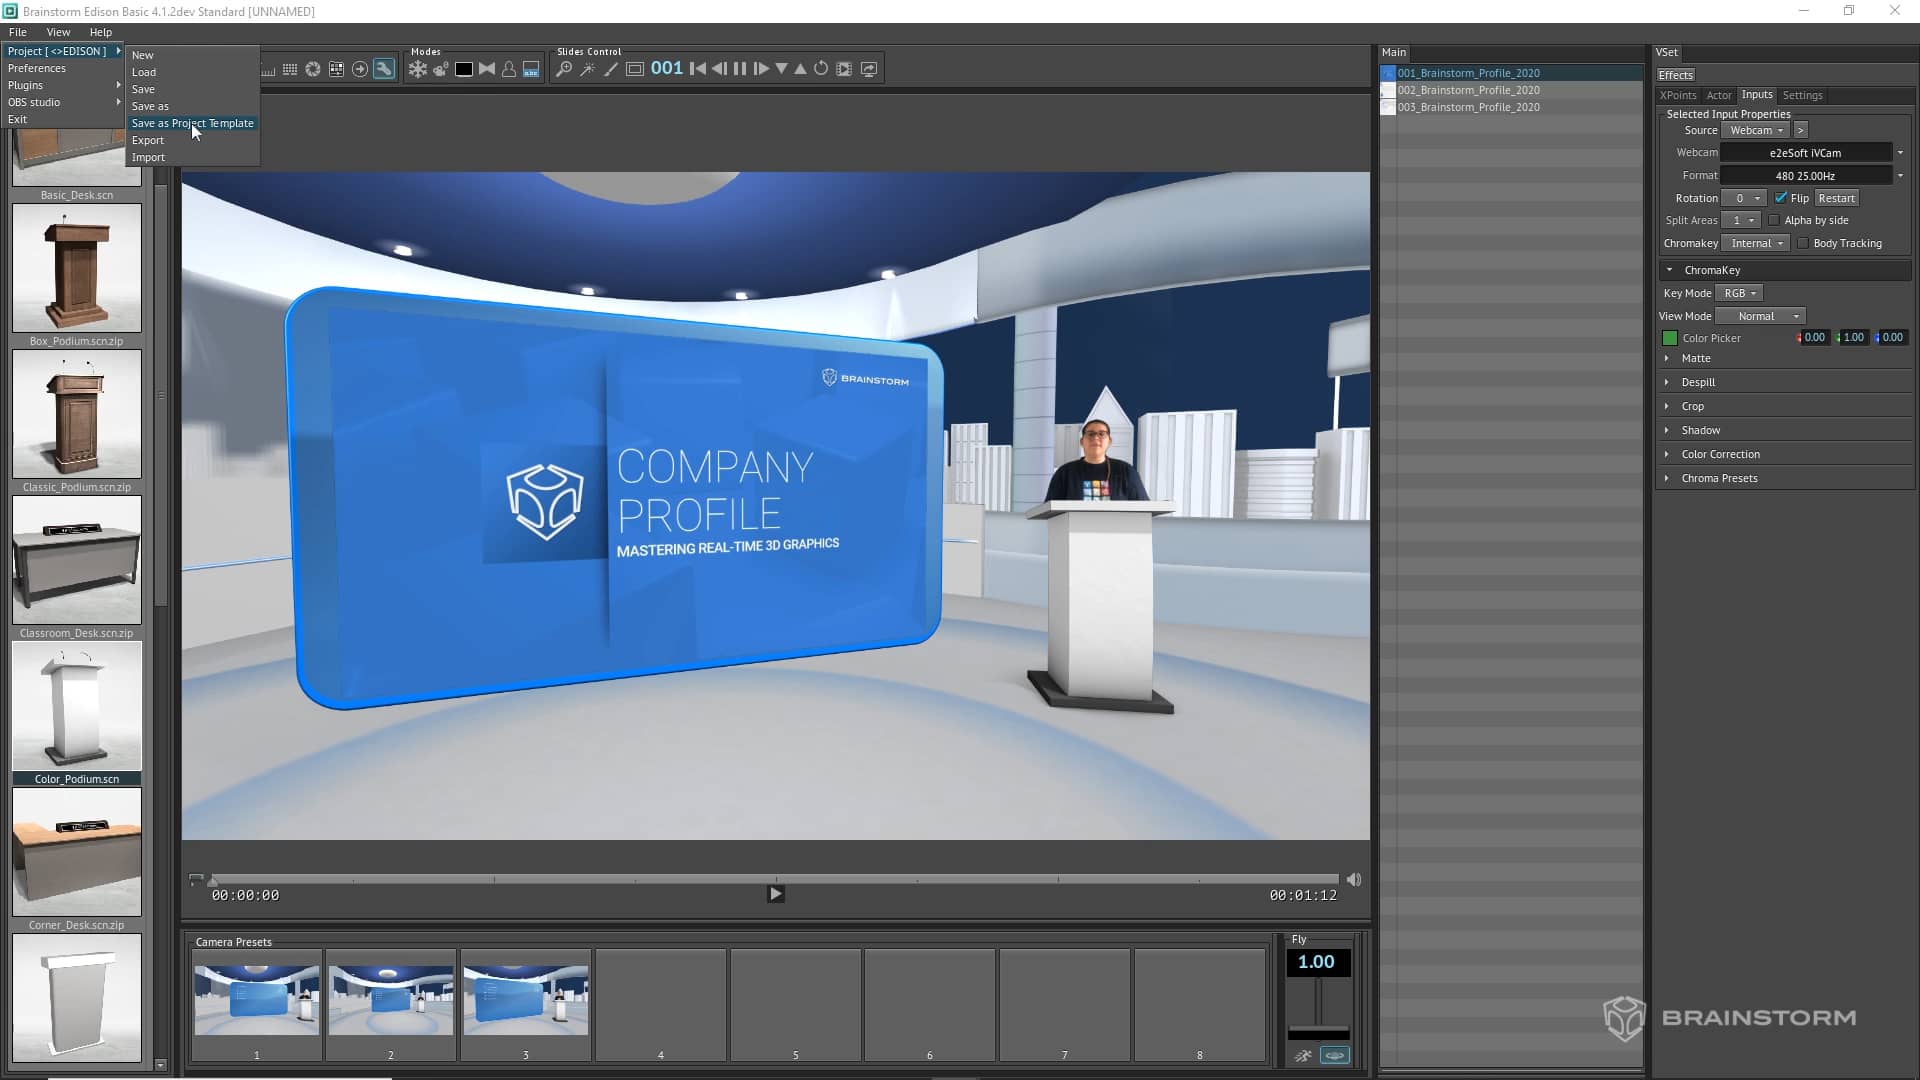Click the aperture shutter icon in toolbar
Screen dimensions: 1920x1080
(313, 69)
